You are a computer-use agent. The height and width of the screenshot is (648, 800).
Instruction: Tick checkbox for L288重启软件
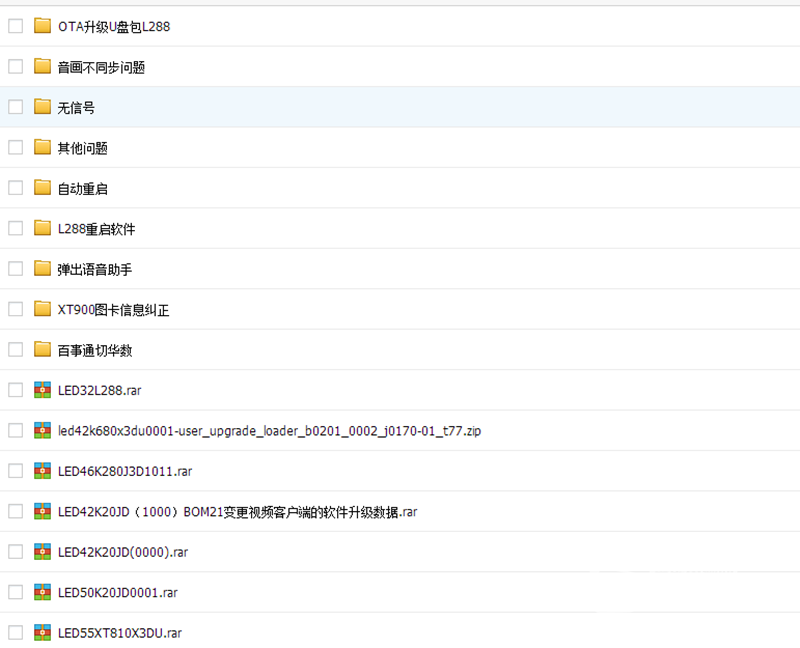click(x=16, y=228)
